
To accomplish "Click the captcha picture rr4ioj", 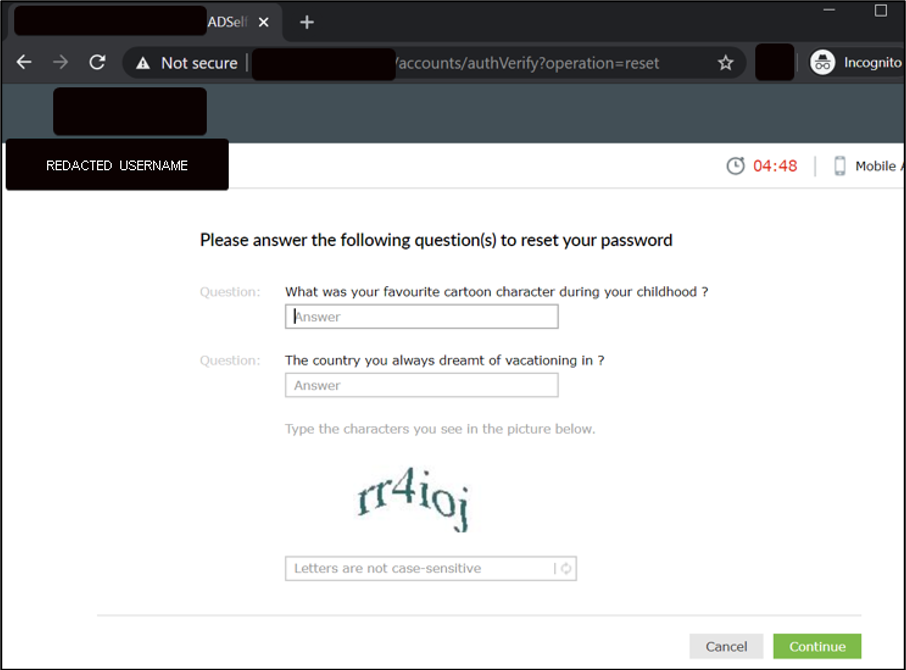I will pyautogui.click(x=413, y=498).
